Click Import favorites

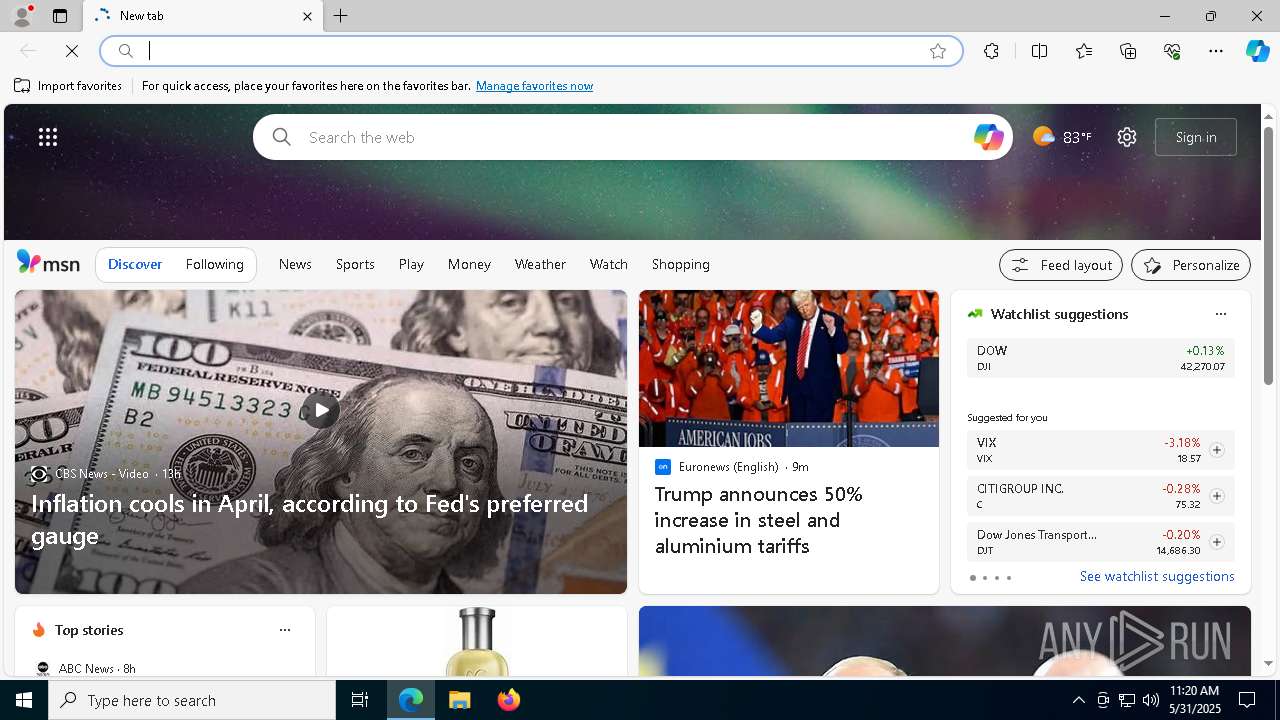(x=68, y=86)
